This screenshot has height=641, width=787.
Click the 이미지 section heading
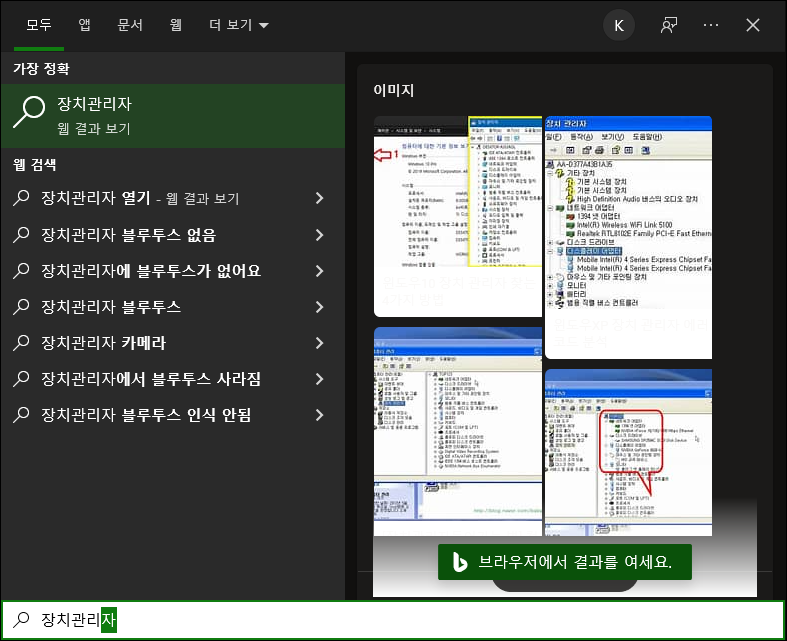[x=394, y=90]
